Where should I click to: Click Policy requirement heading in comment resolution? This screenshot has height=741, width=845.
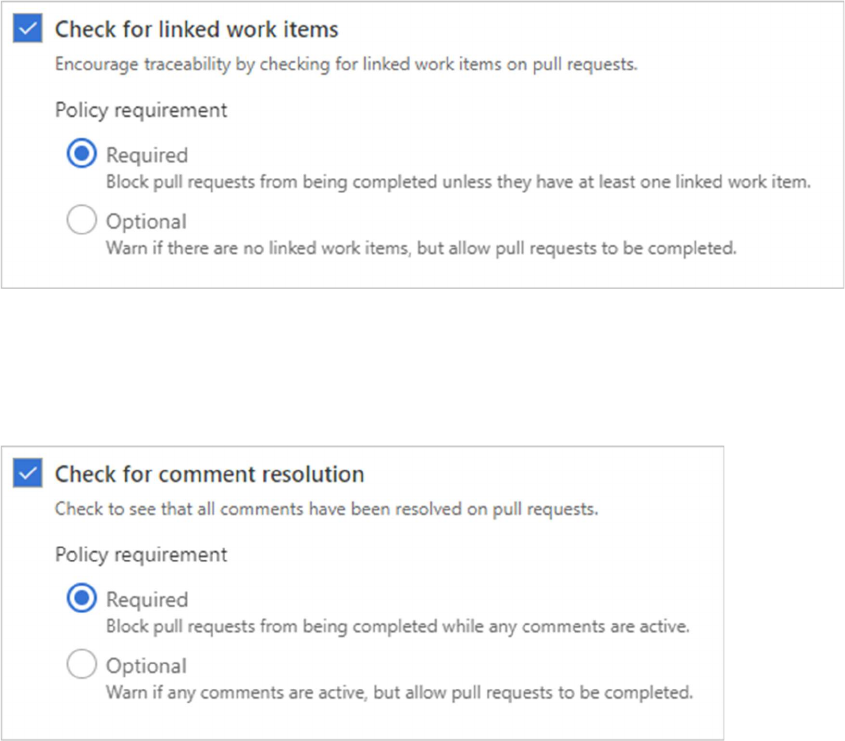(x=141, y=554)
